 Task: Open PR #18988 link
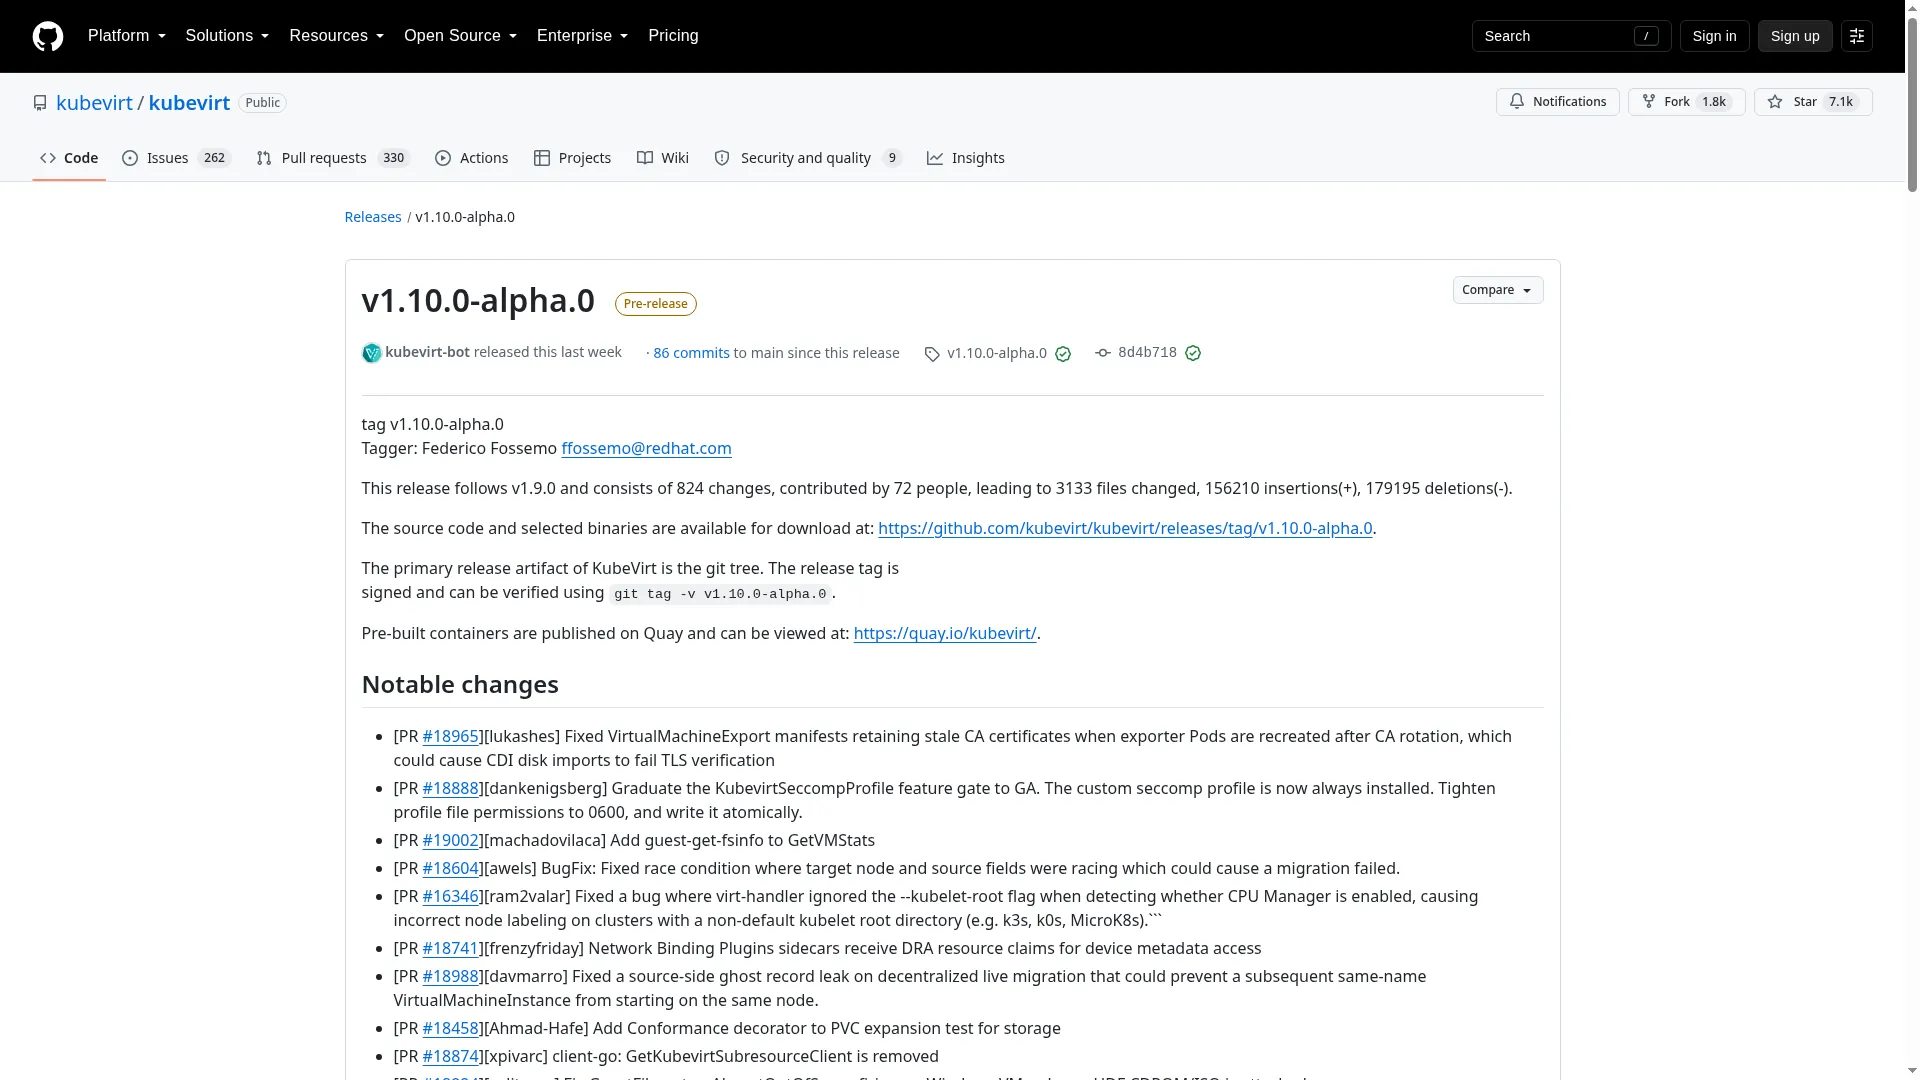450,977
